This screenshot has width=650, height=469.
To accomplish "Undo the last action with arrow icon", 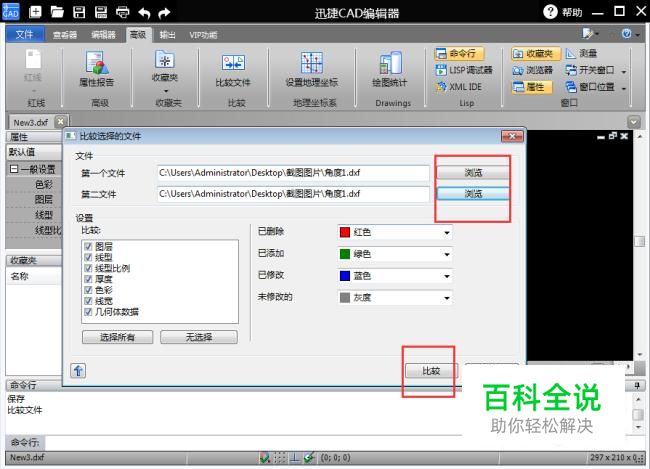I will coord(144,13).
